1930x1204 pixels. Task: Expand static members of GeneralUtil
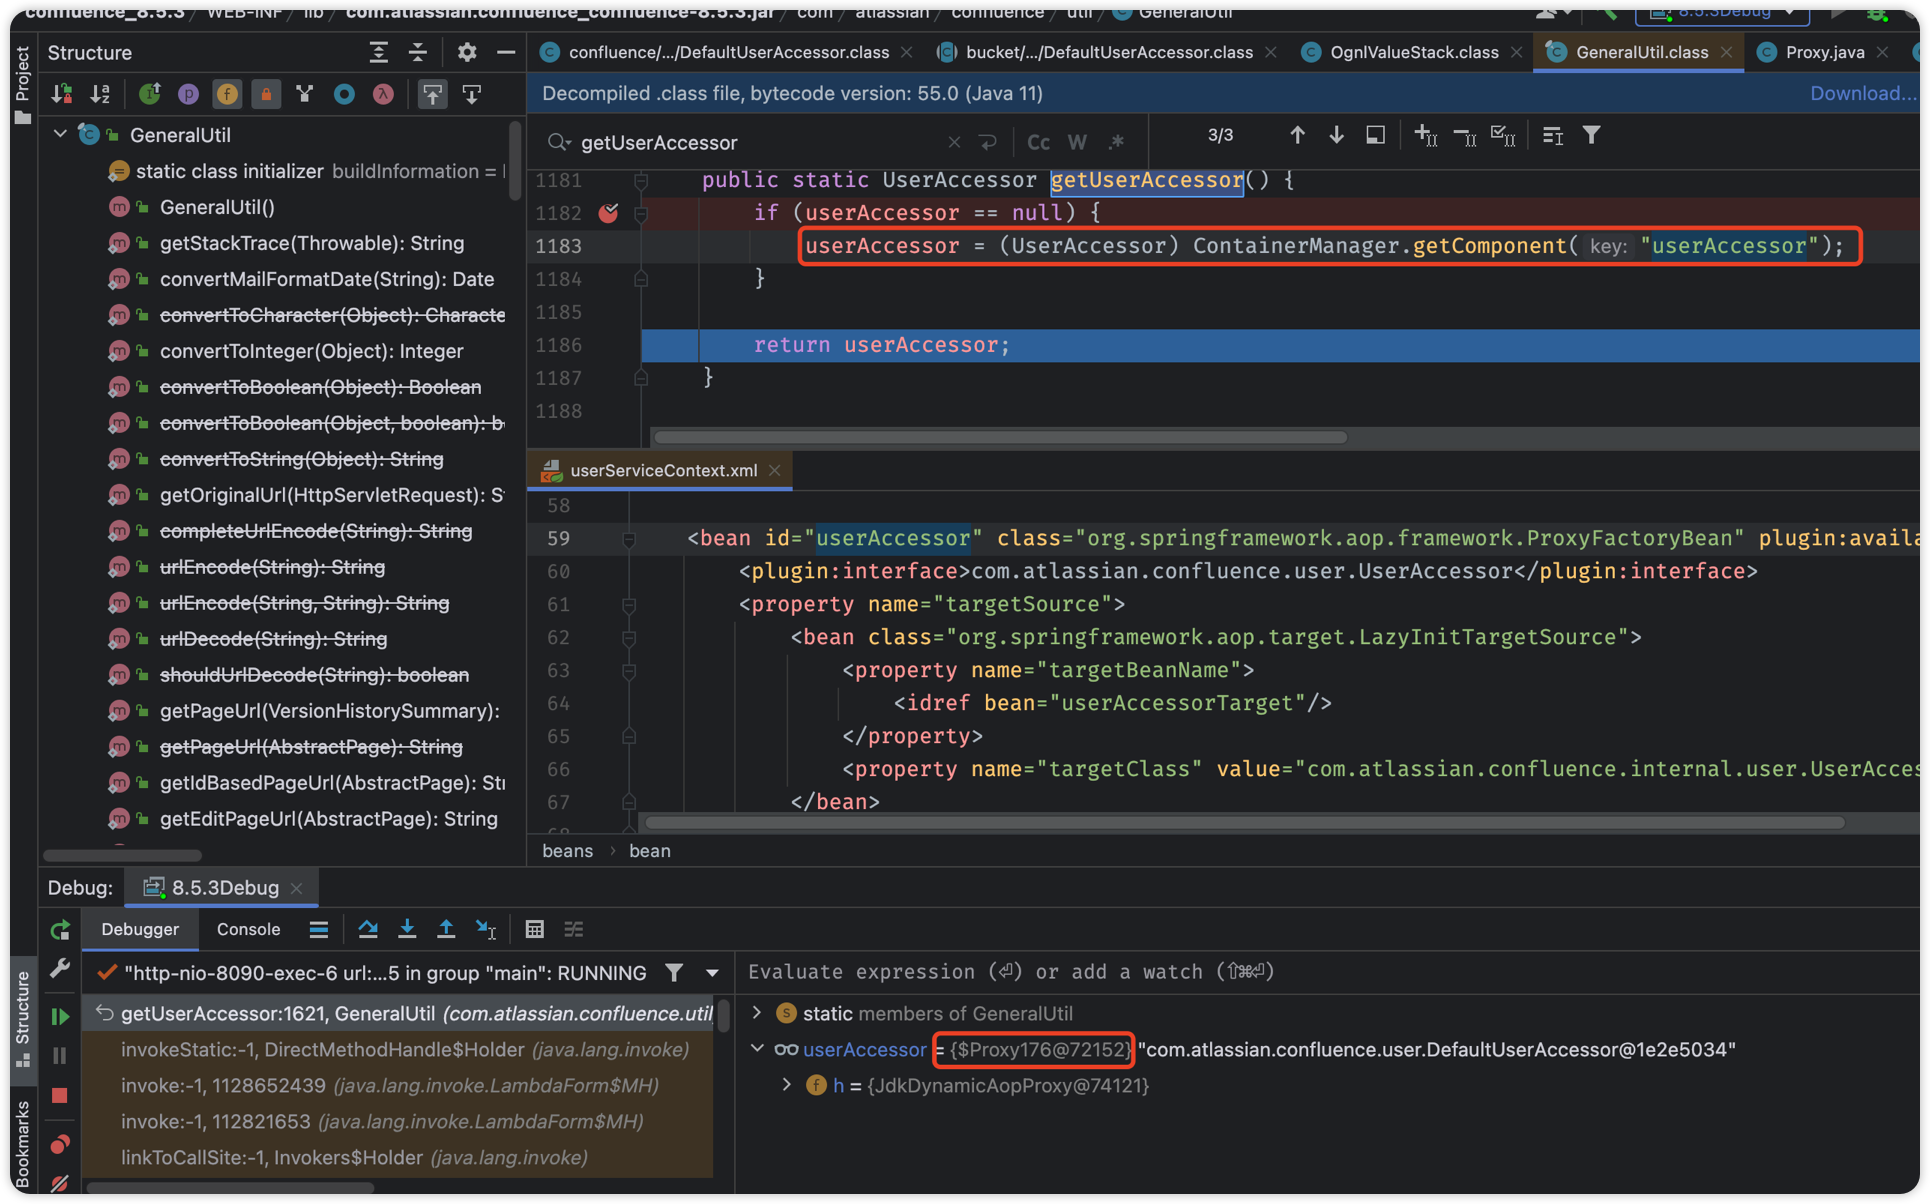coord(757,1013)
